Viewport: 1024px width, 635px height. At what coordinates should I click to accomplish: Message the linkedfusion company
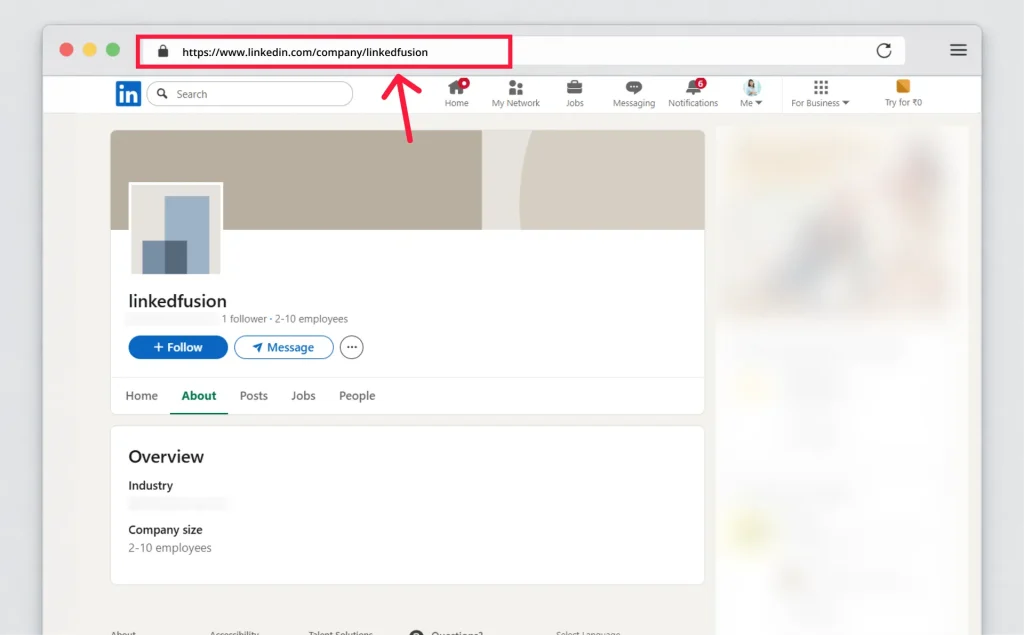coord(283,348)
